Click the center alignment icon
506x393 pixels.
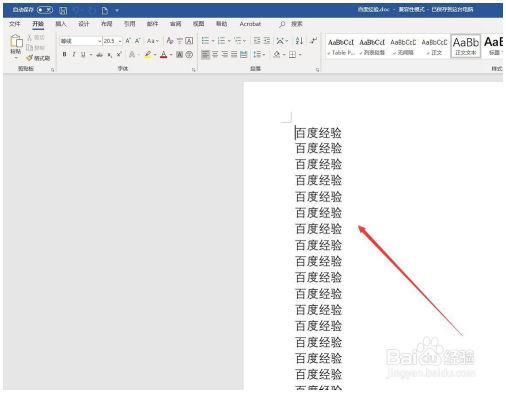pos(215,54)
